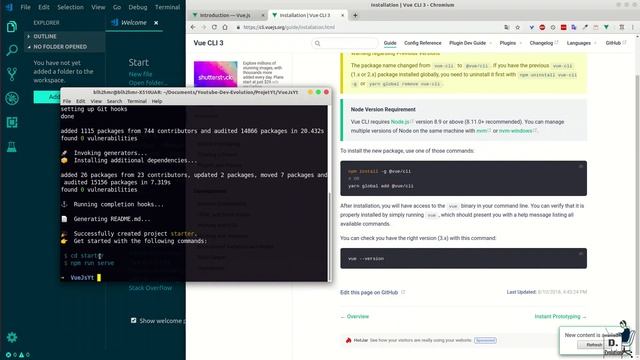Open the Source Control view in VS Code
Image resolution: width=640 pixels, height=360 pixels.
(12, 74)
